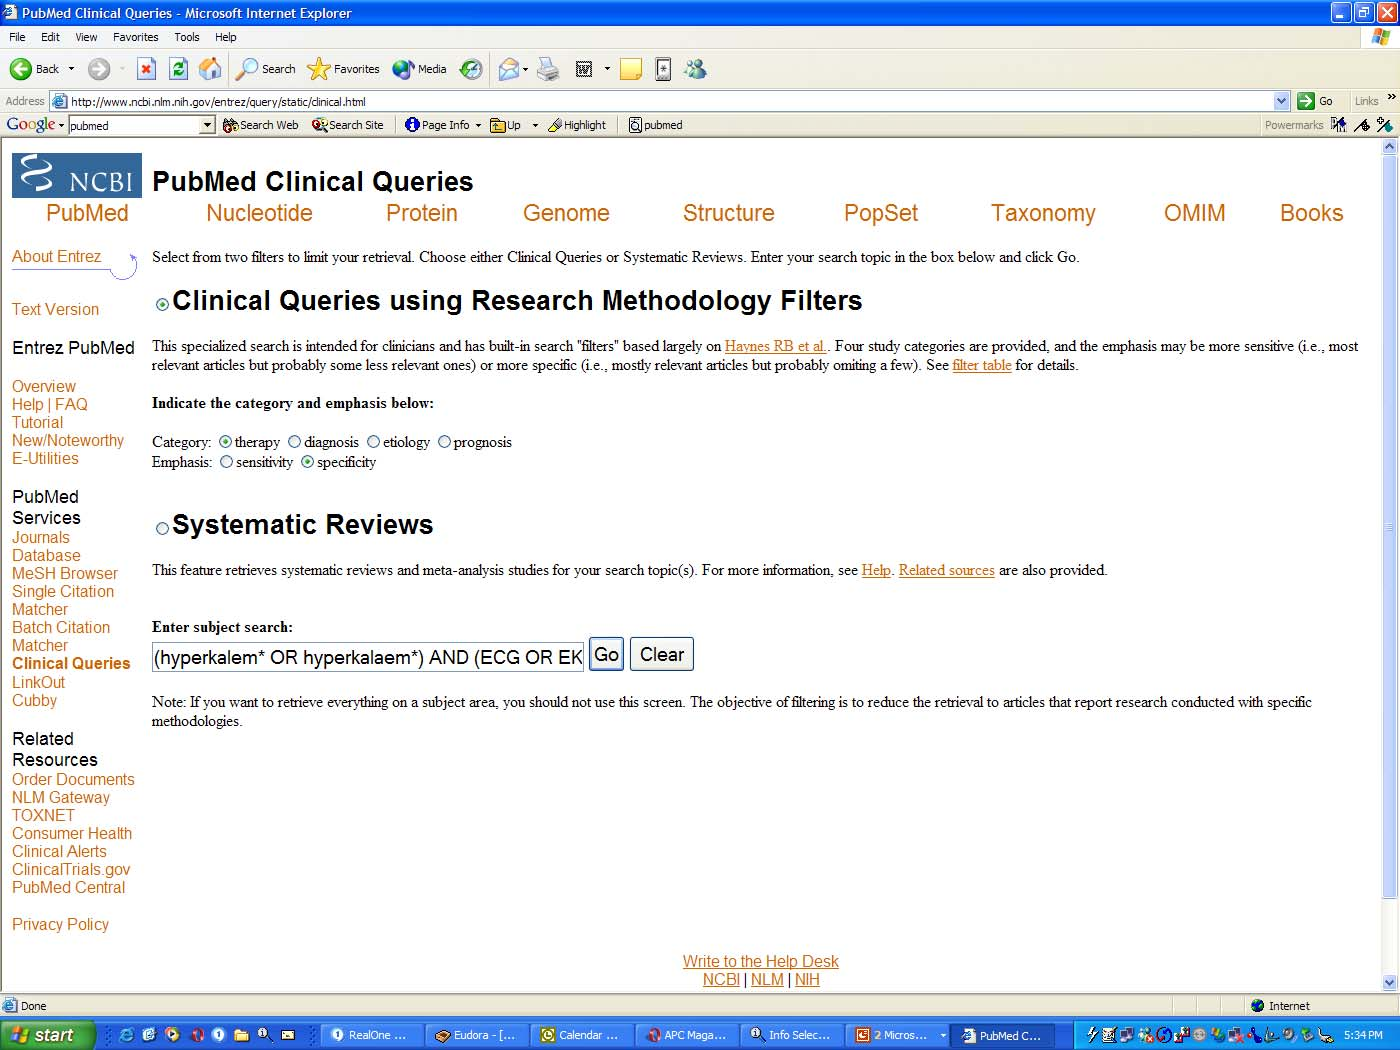Open the File menu
Screen dimensions: 1400x1050
(x=17, y=37)
